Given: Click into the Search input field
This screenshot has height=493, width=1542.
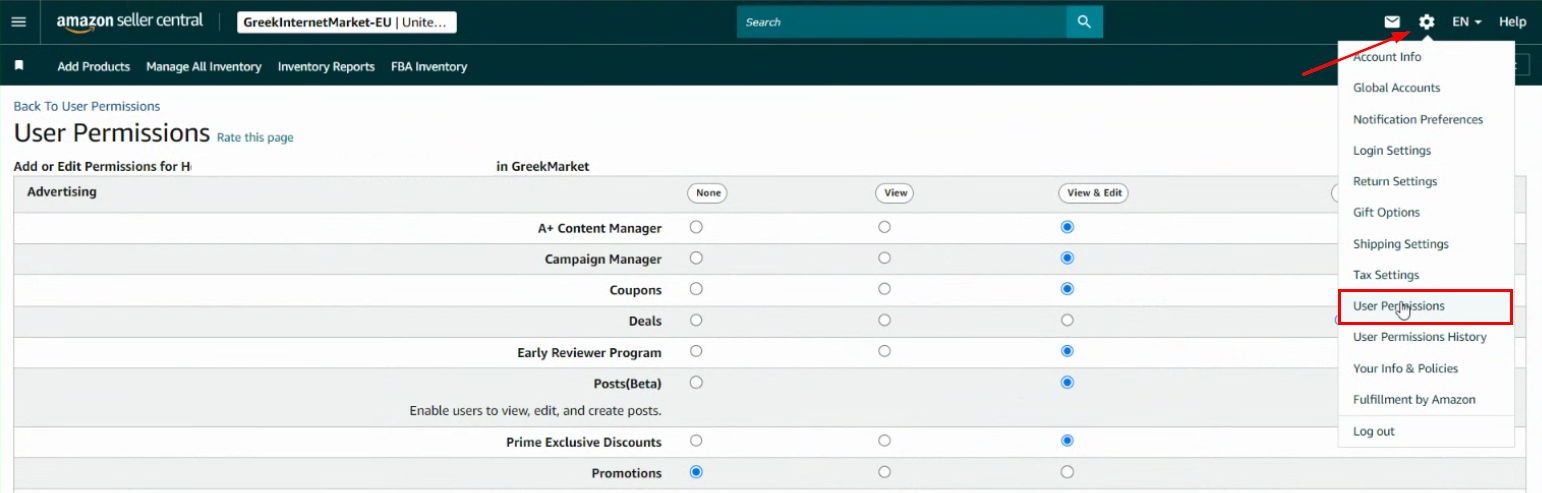Looking at the screenshot, I should 900,22.
